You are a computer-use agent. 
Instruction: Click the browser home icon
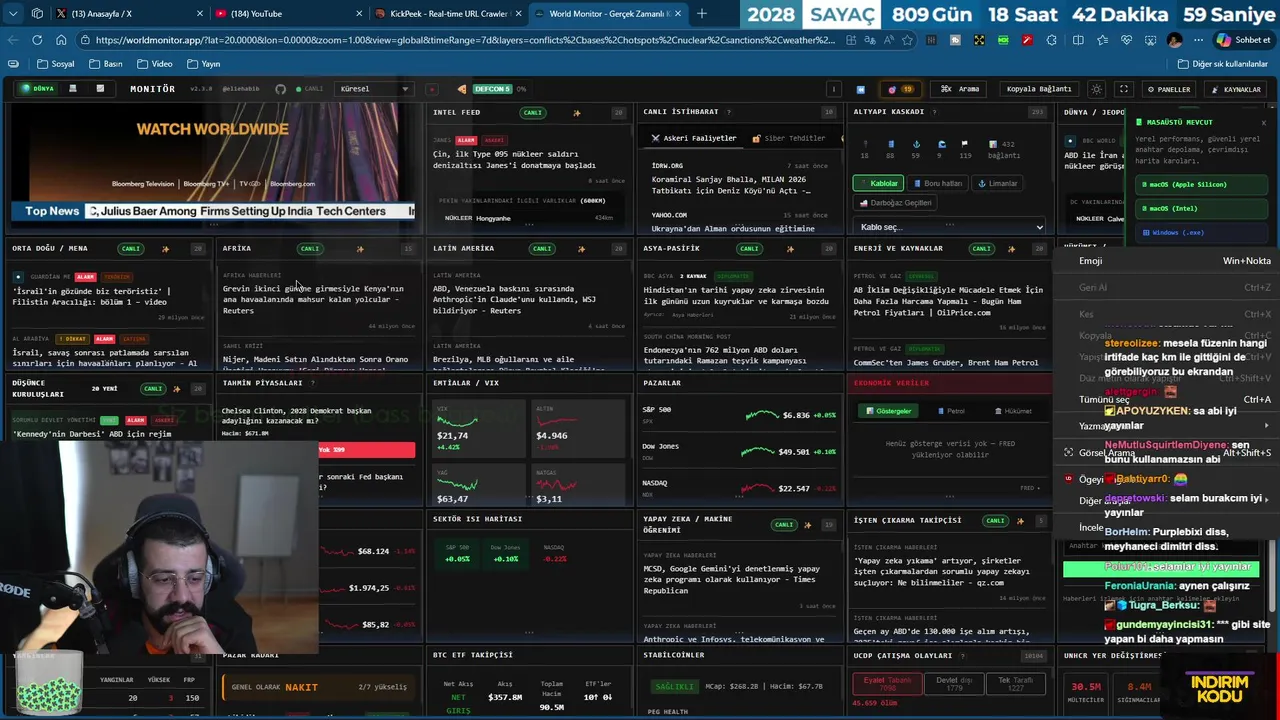point(61,40)
